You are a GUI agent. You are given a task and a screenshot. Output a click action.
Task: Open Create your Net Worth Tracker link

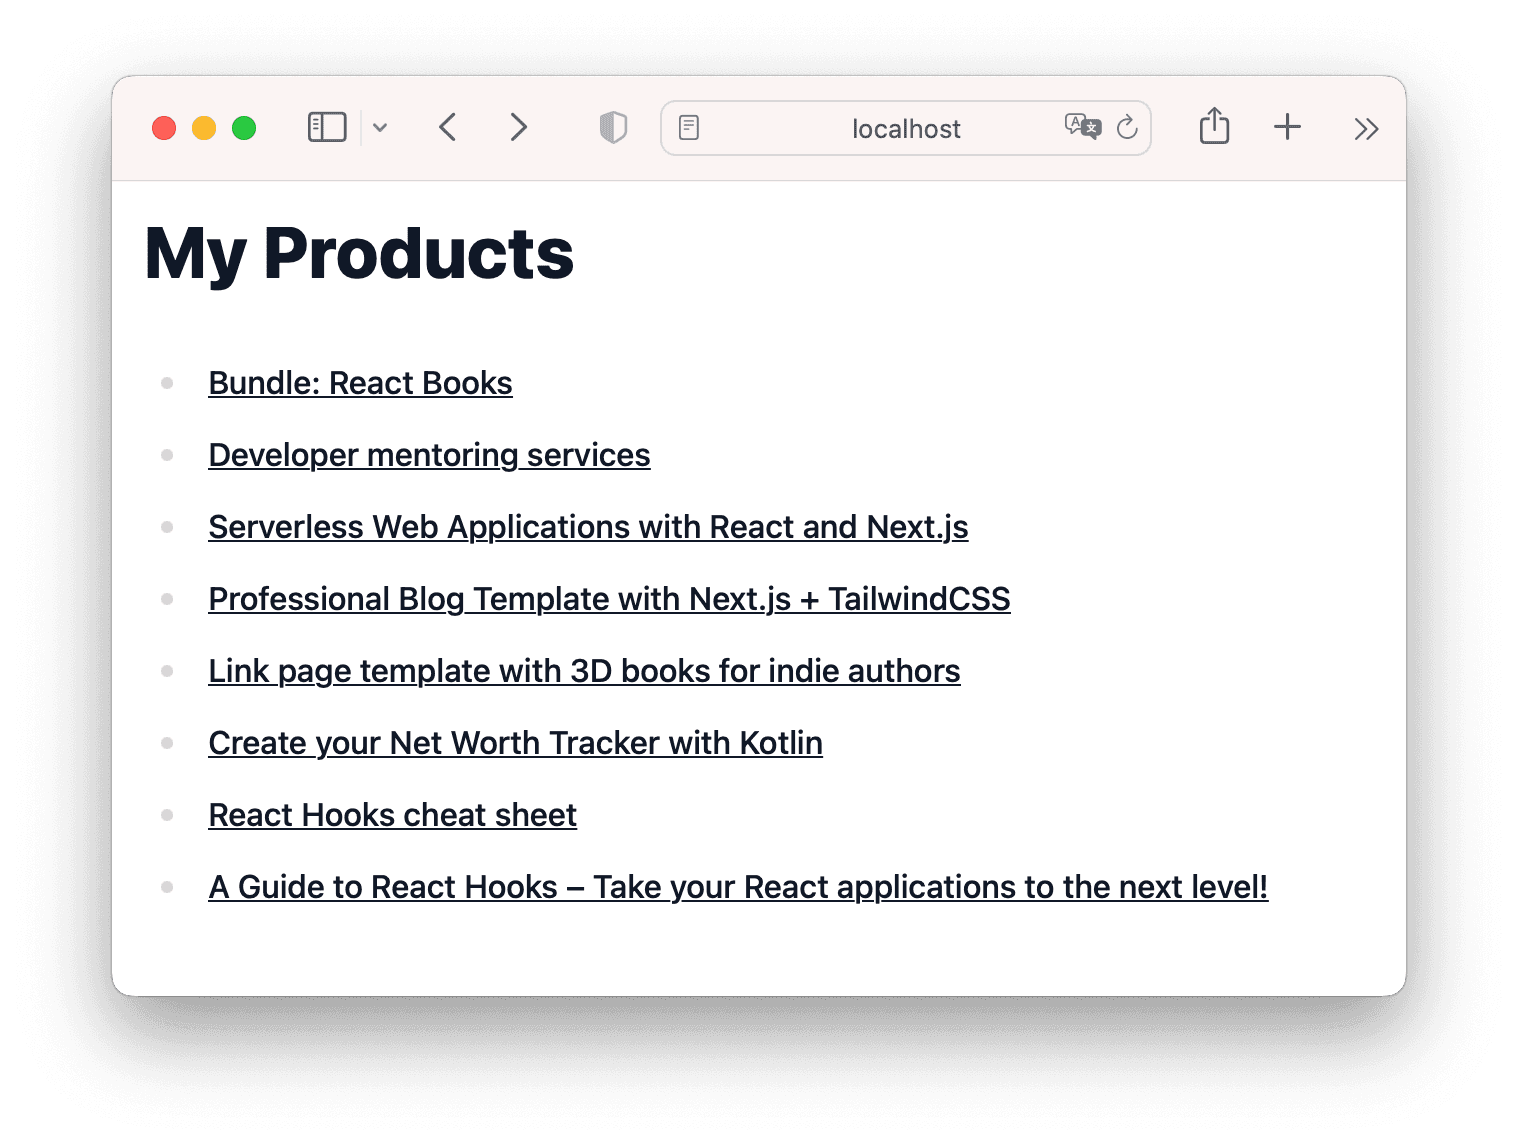(515, 743)
